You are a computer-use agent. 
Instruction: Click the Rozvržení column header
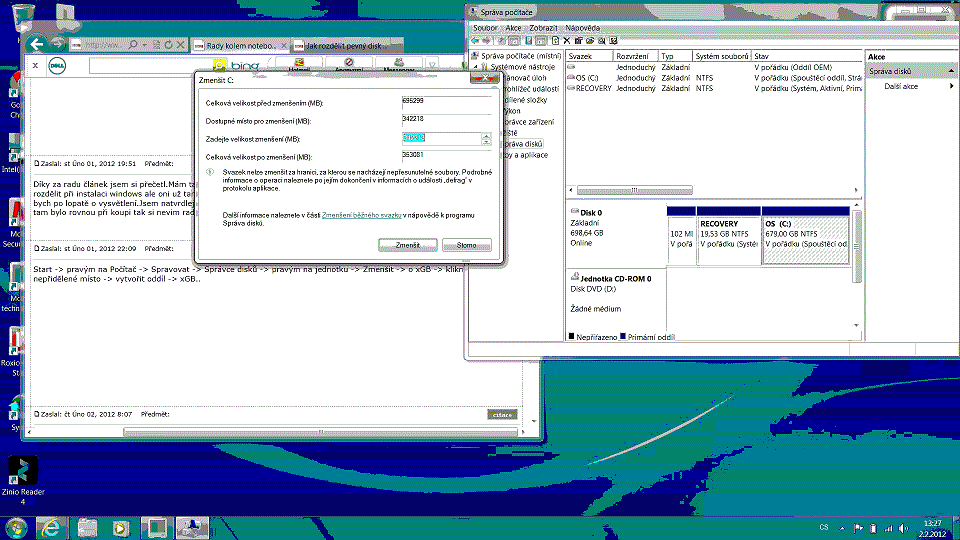(636, 56)
